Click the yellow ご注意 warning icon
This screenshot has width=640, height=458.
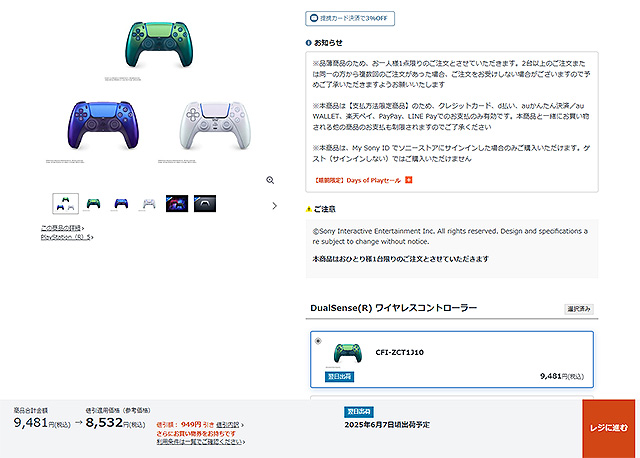pyautogui.click(x=309, y=209)
